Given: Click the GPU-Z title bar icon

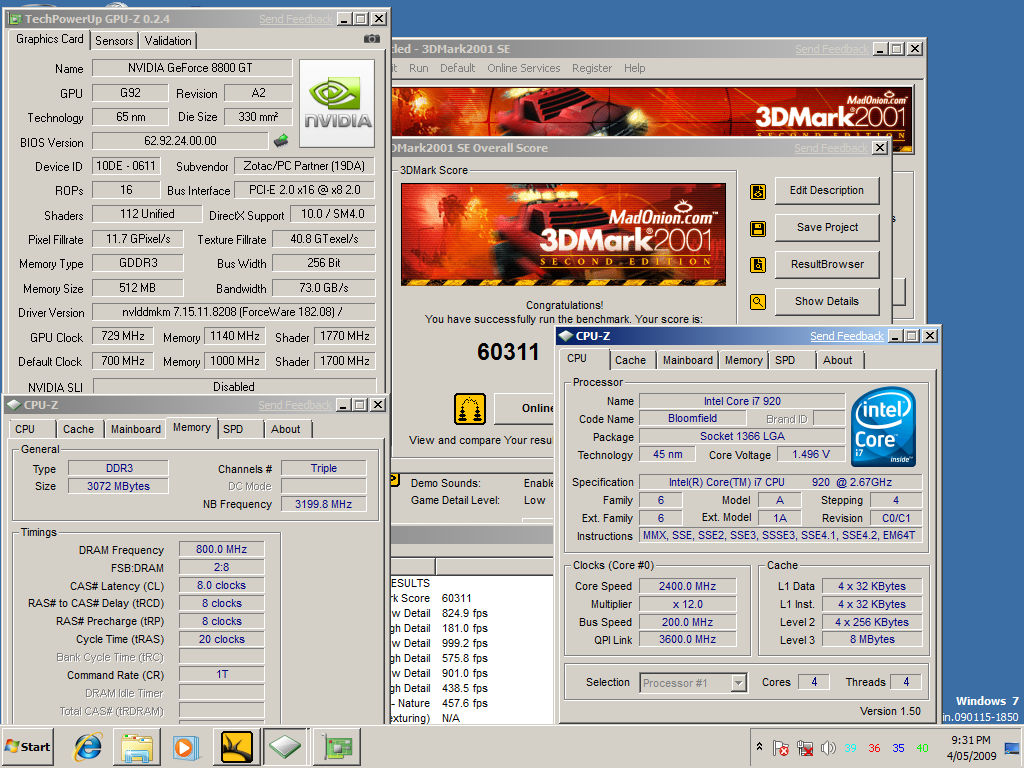Looking at the screenshot, I should pos(15,19).
